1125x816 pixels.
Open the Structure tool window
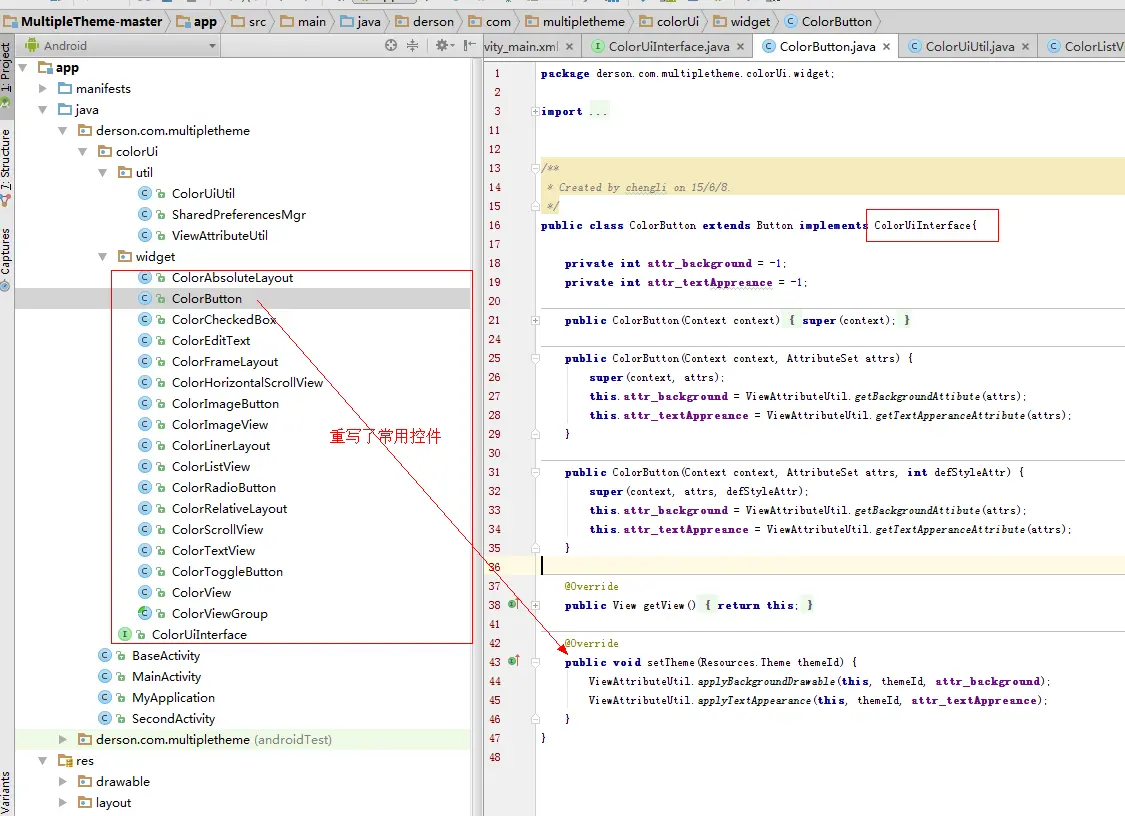(x=8, y=159)
